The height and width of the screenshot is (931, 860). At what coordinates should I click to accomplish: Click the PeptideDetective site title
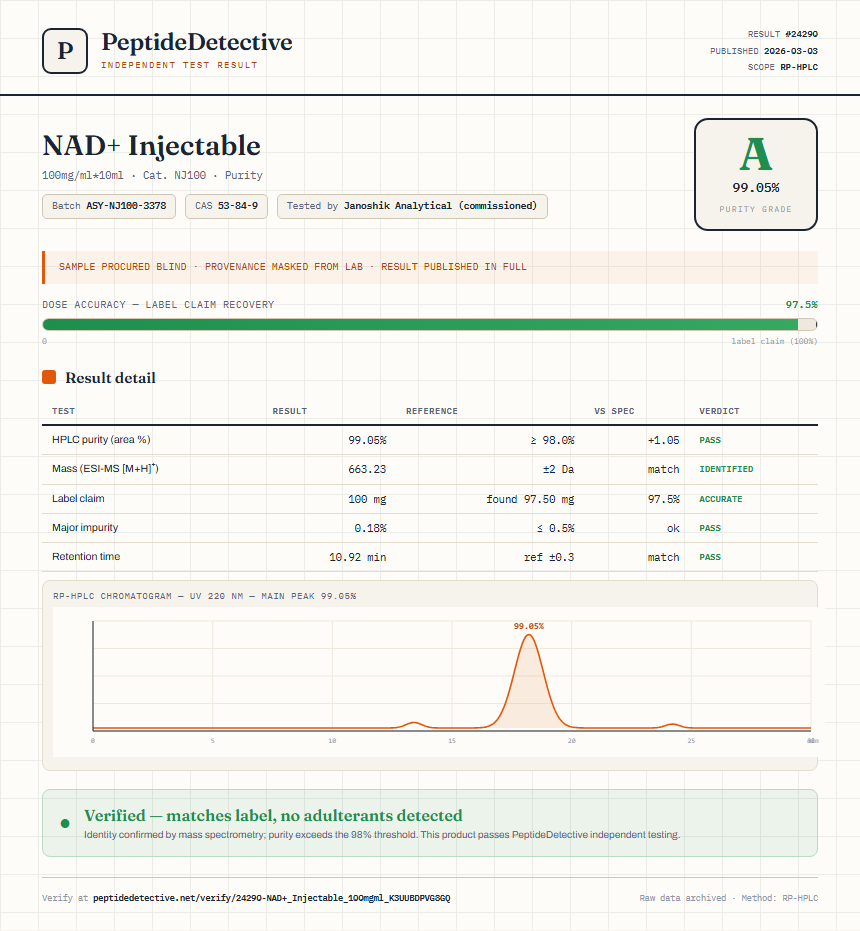[197, 42]
